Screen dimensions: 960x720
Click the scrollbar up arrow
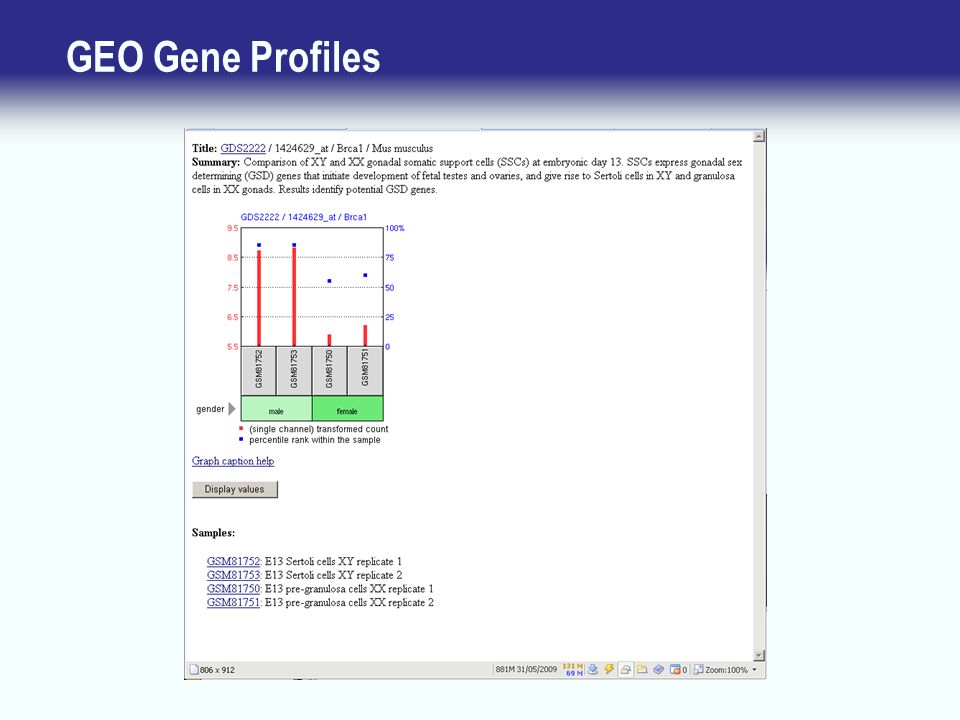point(759,136)
